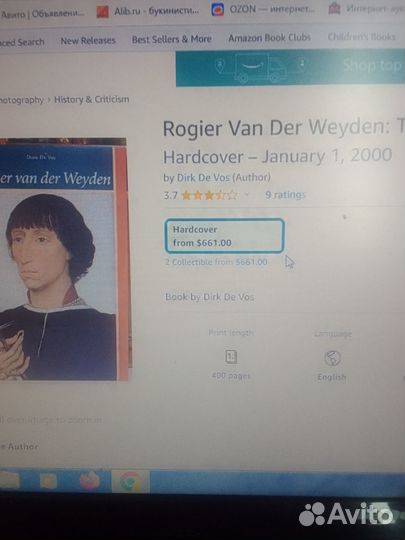Open Firefox from the taskbar
The width and height of the screenshot is (405, 540).
[90, 481]
